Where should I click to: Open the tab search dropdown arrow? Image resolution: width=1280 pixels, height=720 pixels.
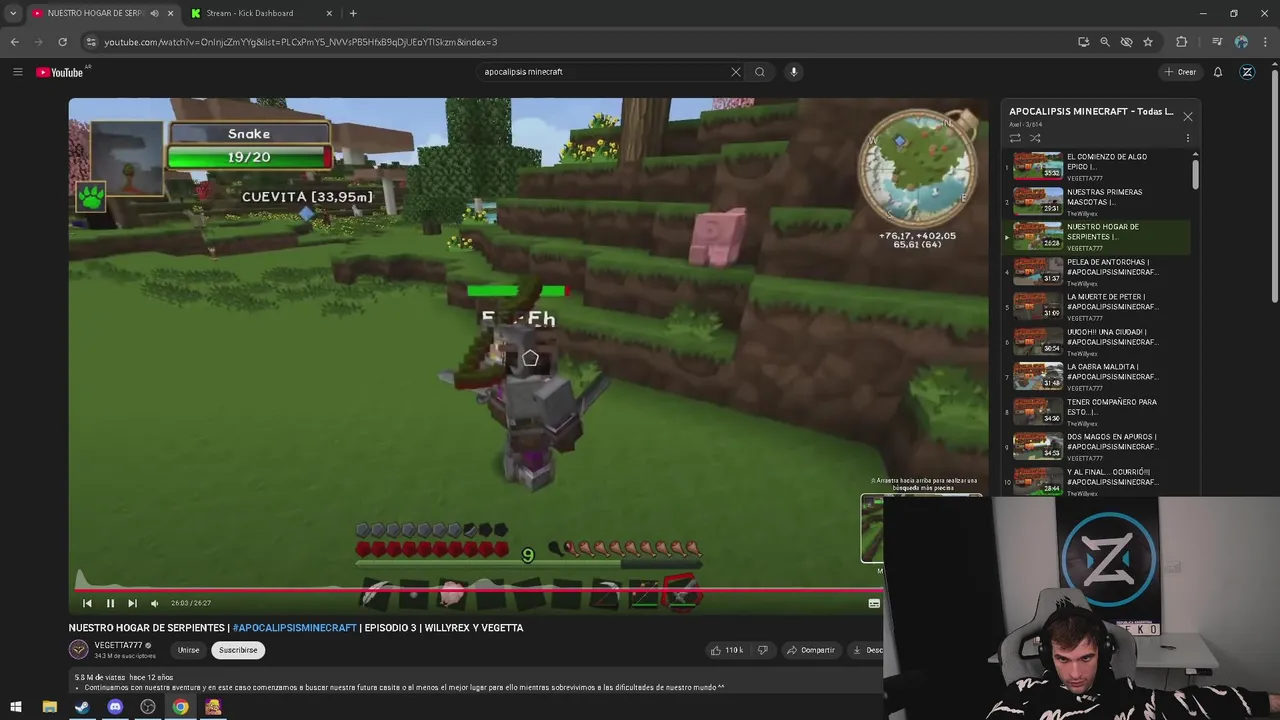coord(13,13)
